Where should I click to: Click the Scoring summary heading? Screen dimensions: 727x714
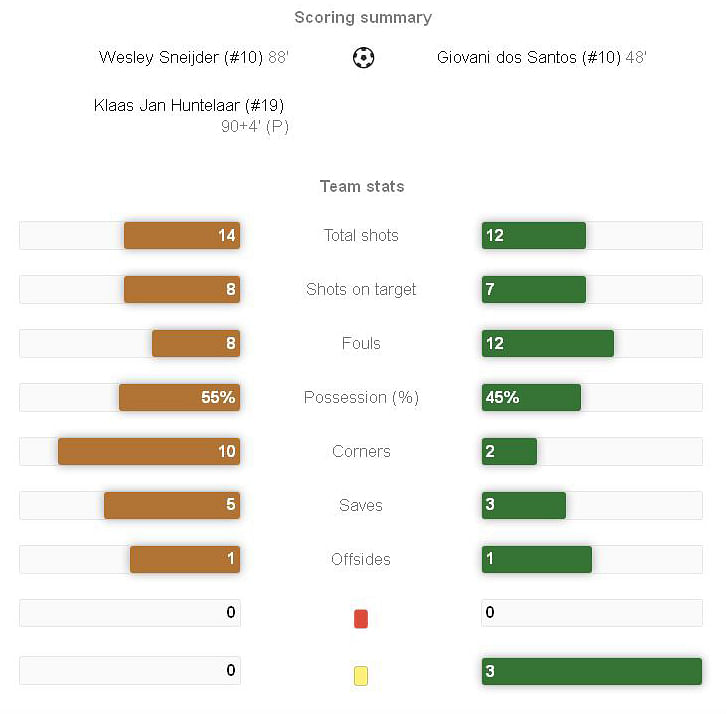363,17
